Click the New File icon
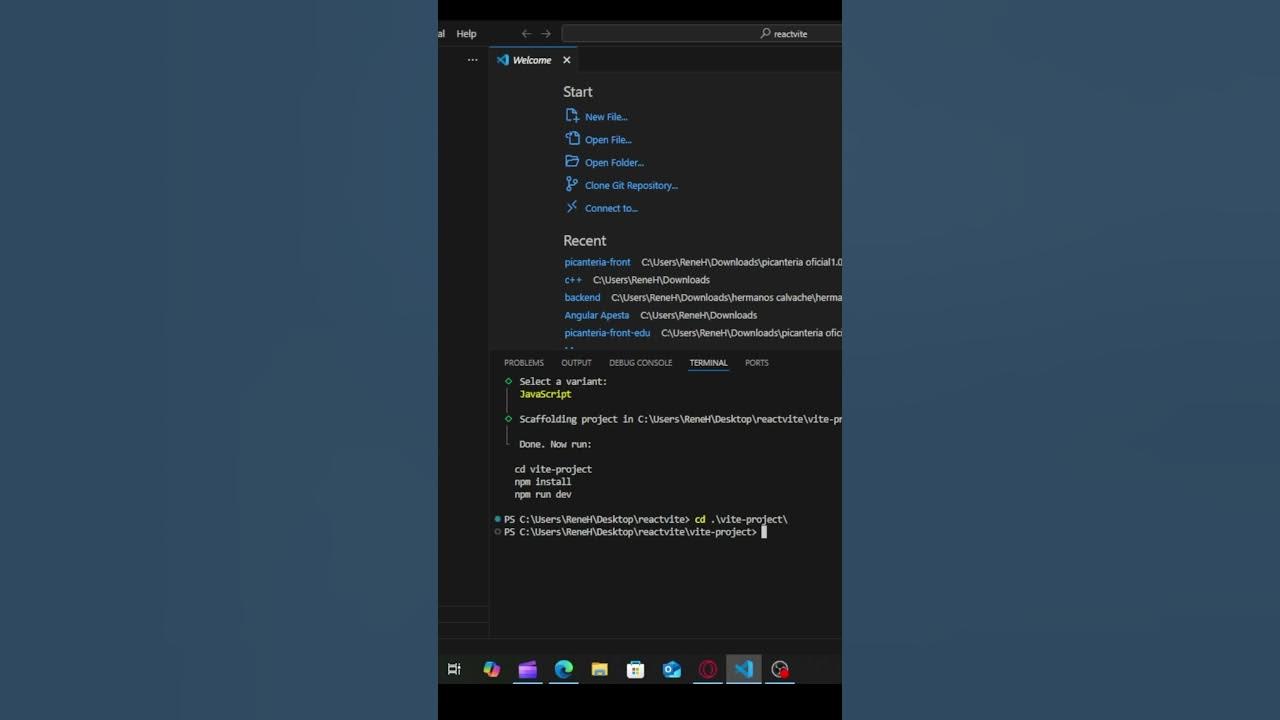This screenshot has width=1280, height=720. tap(572, 116)
